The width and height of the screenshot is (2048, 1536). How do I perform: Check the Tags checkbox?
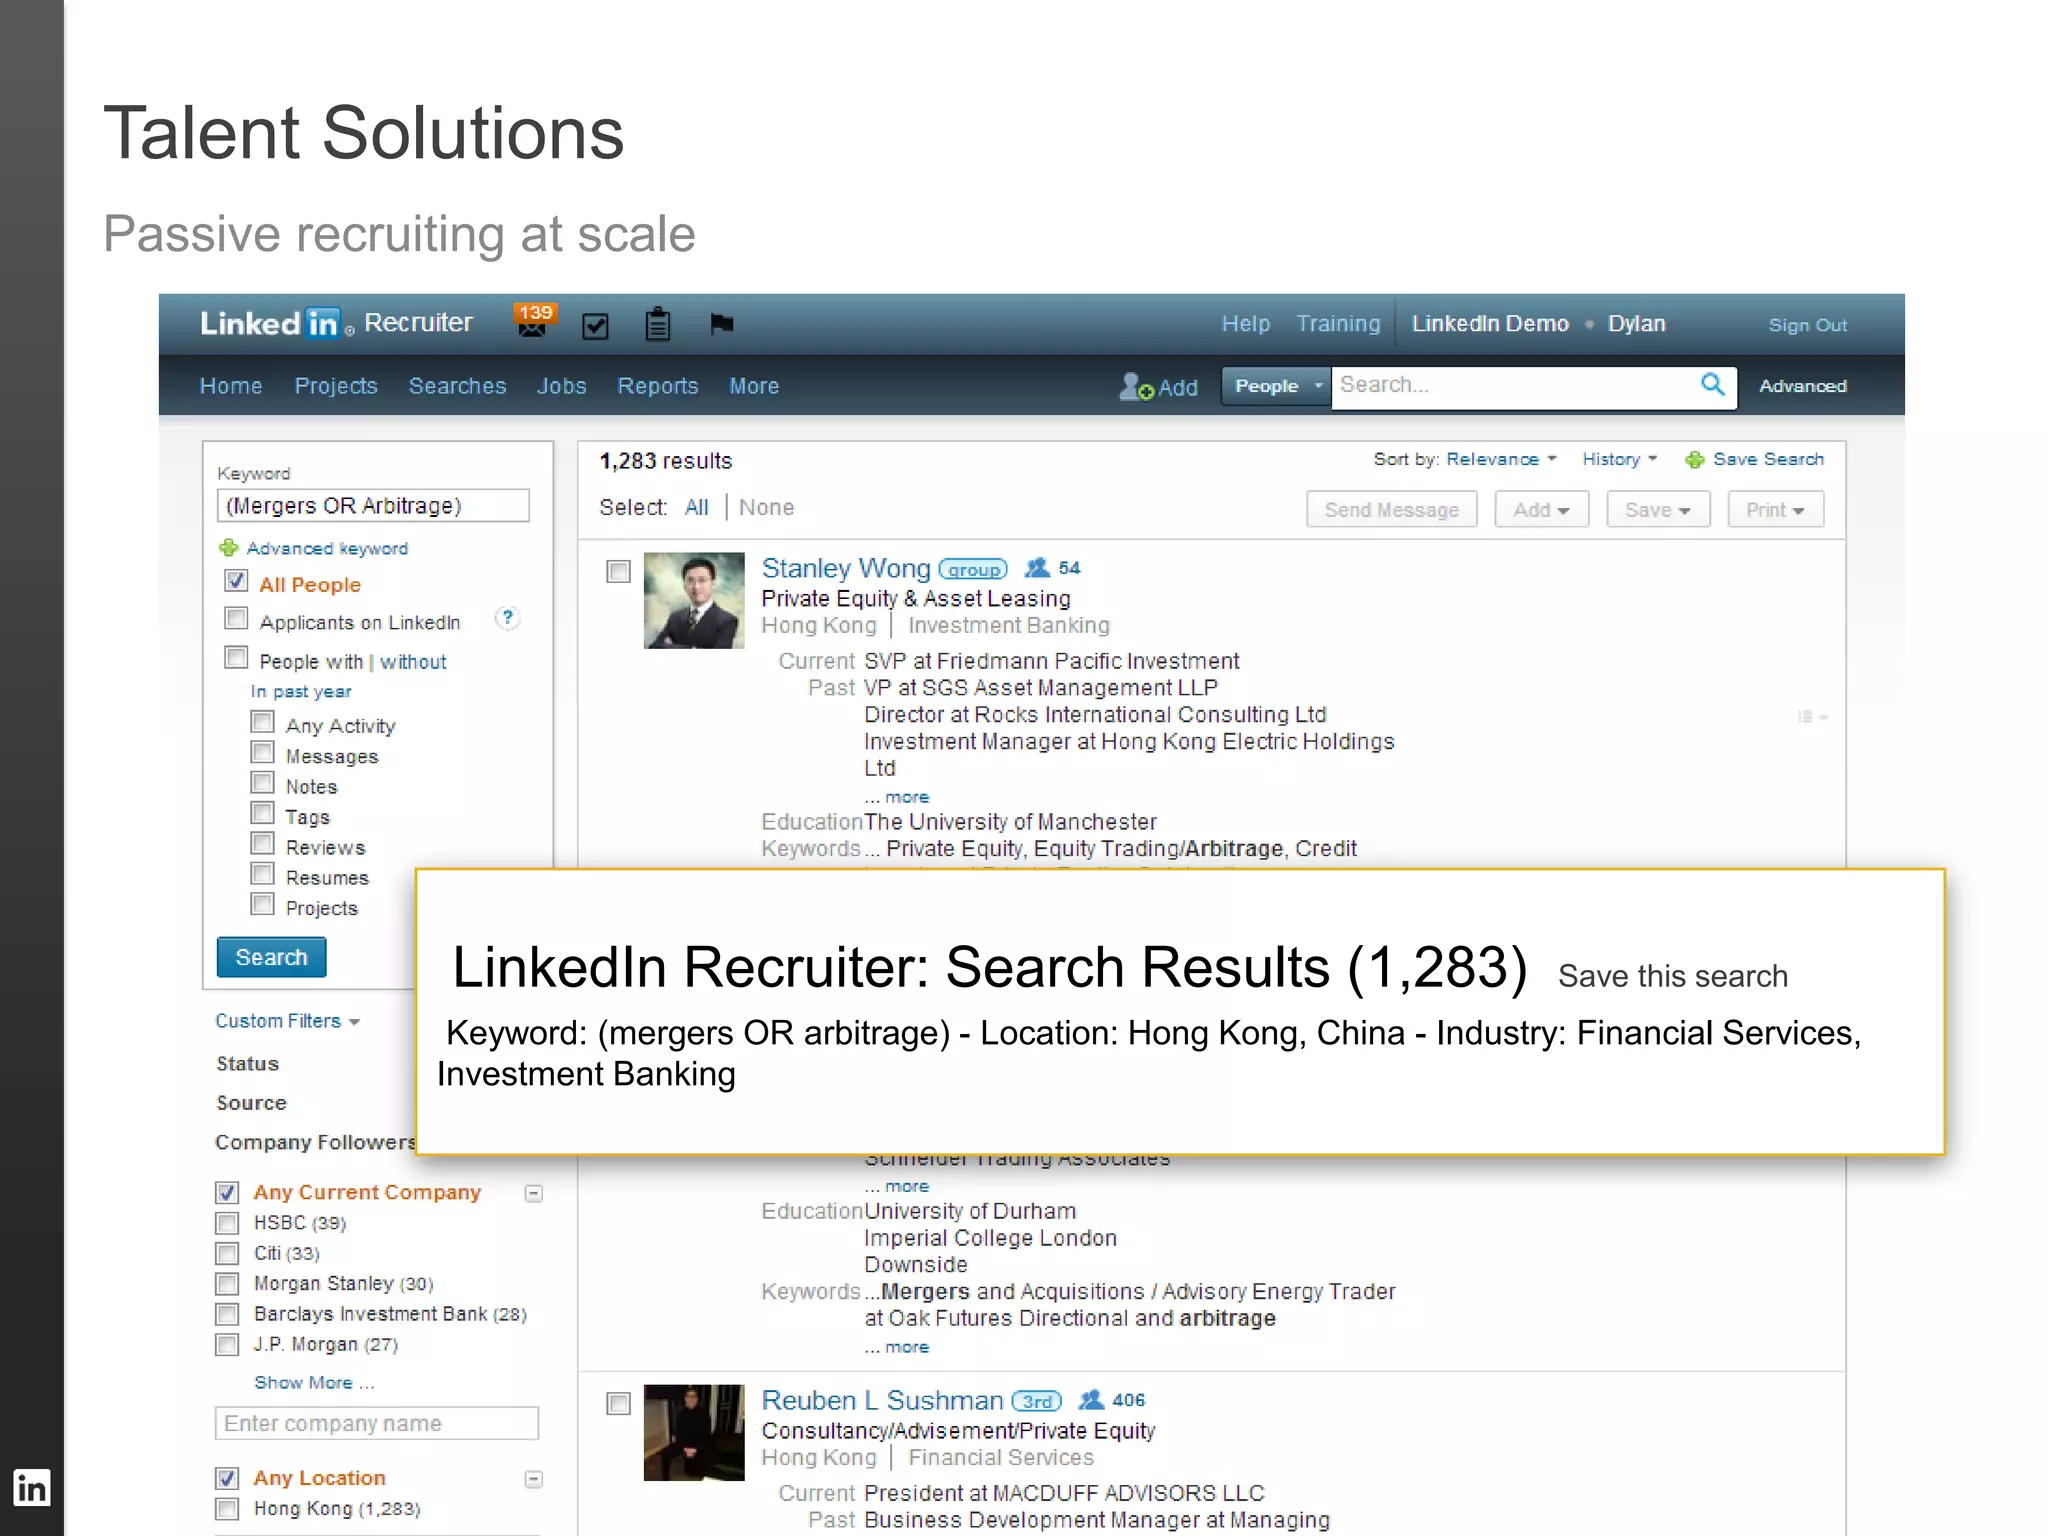[x=262, y=813]
